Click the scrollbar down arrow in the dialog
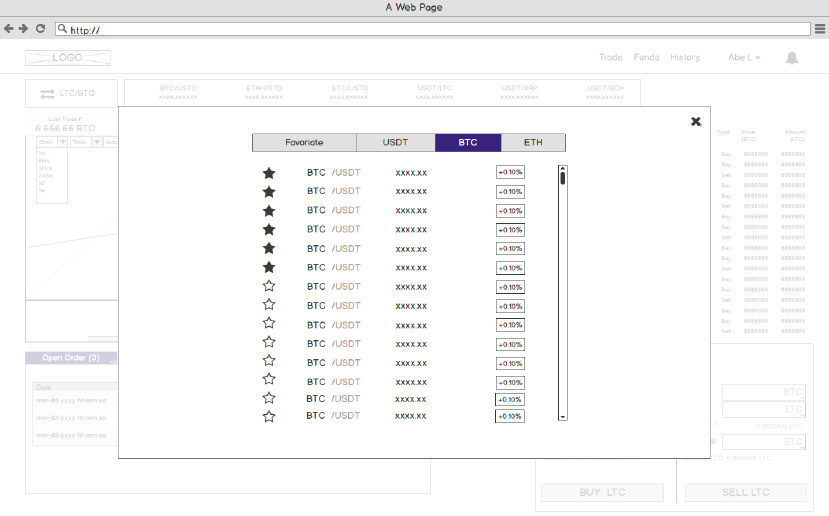The height and width of the screenshot is (516, 829). (563, 417)
